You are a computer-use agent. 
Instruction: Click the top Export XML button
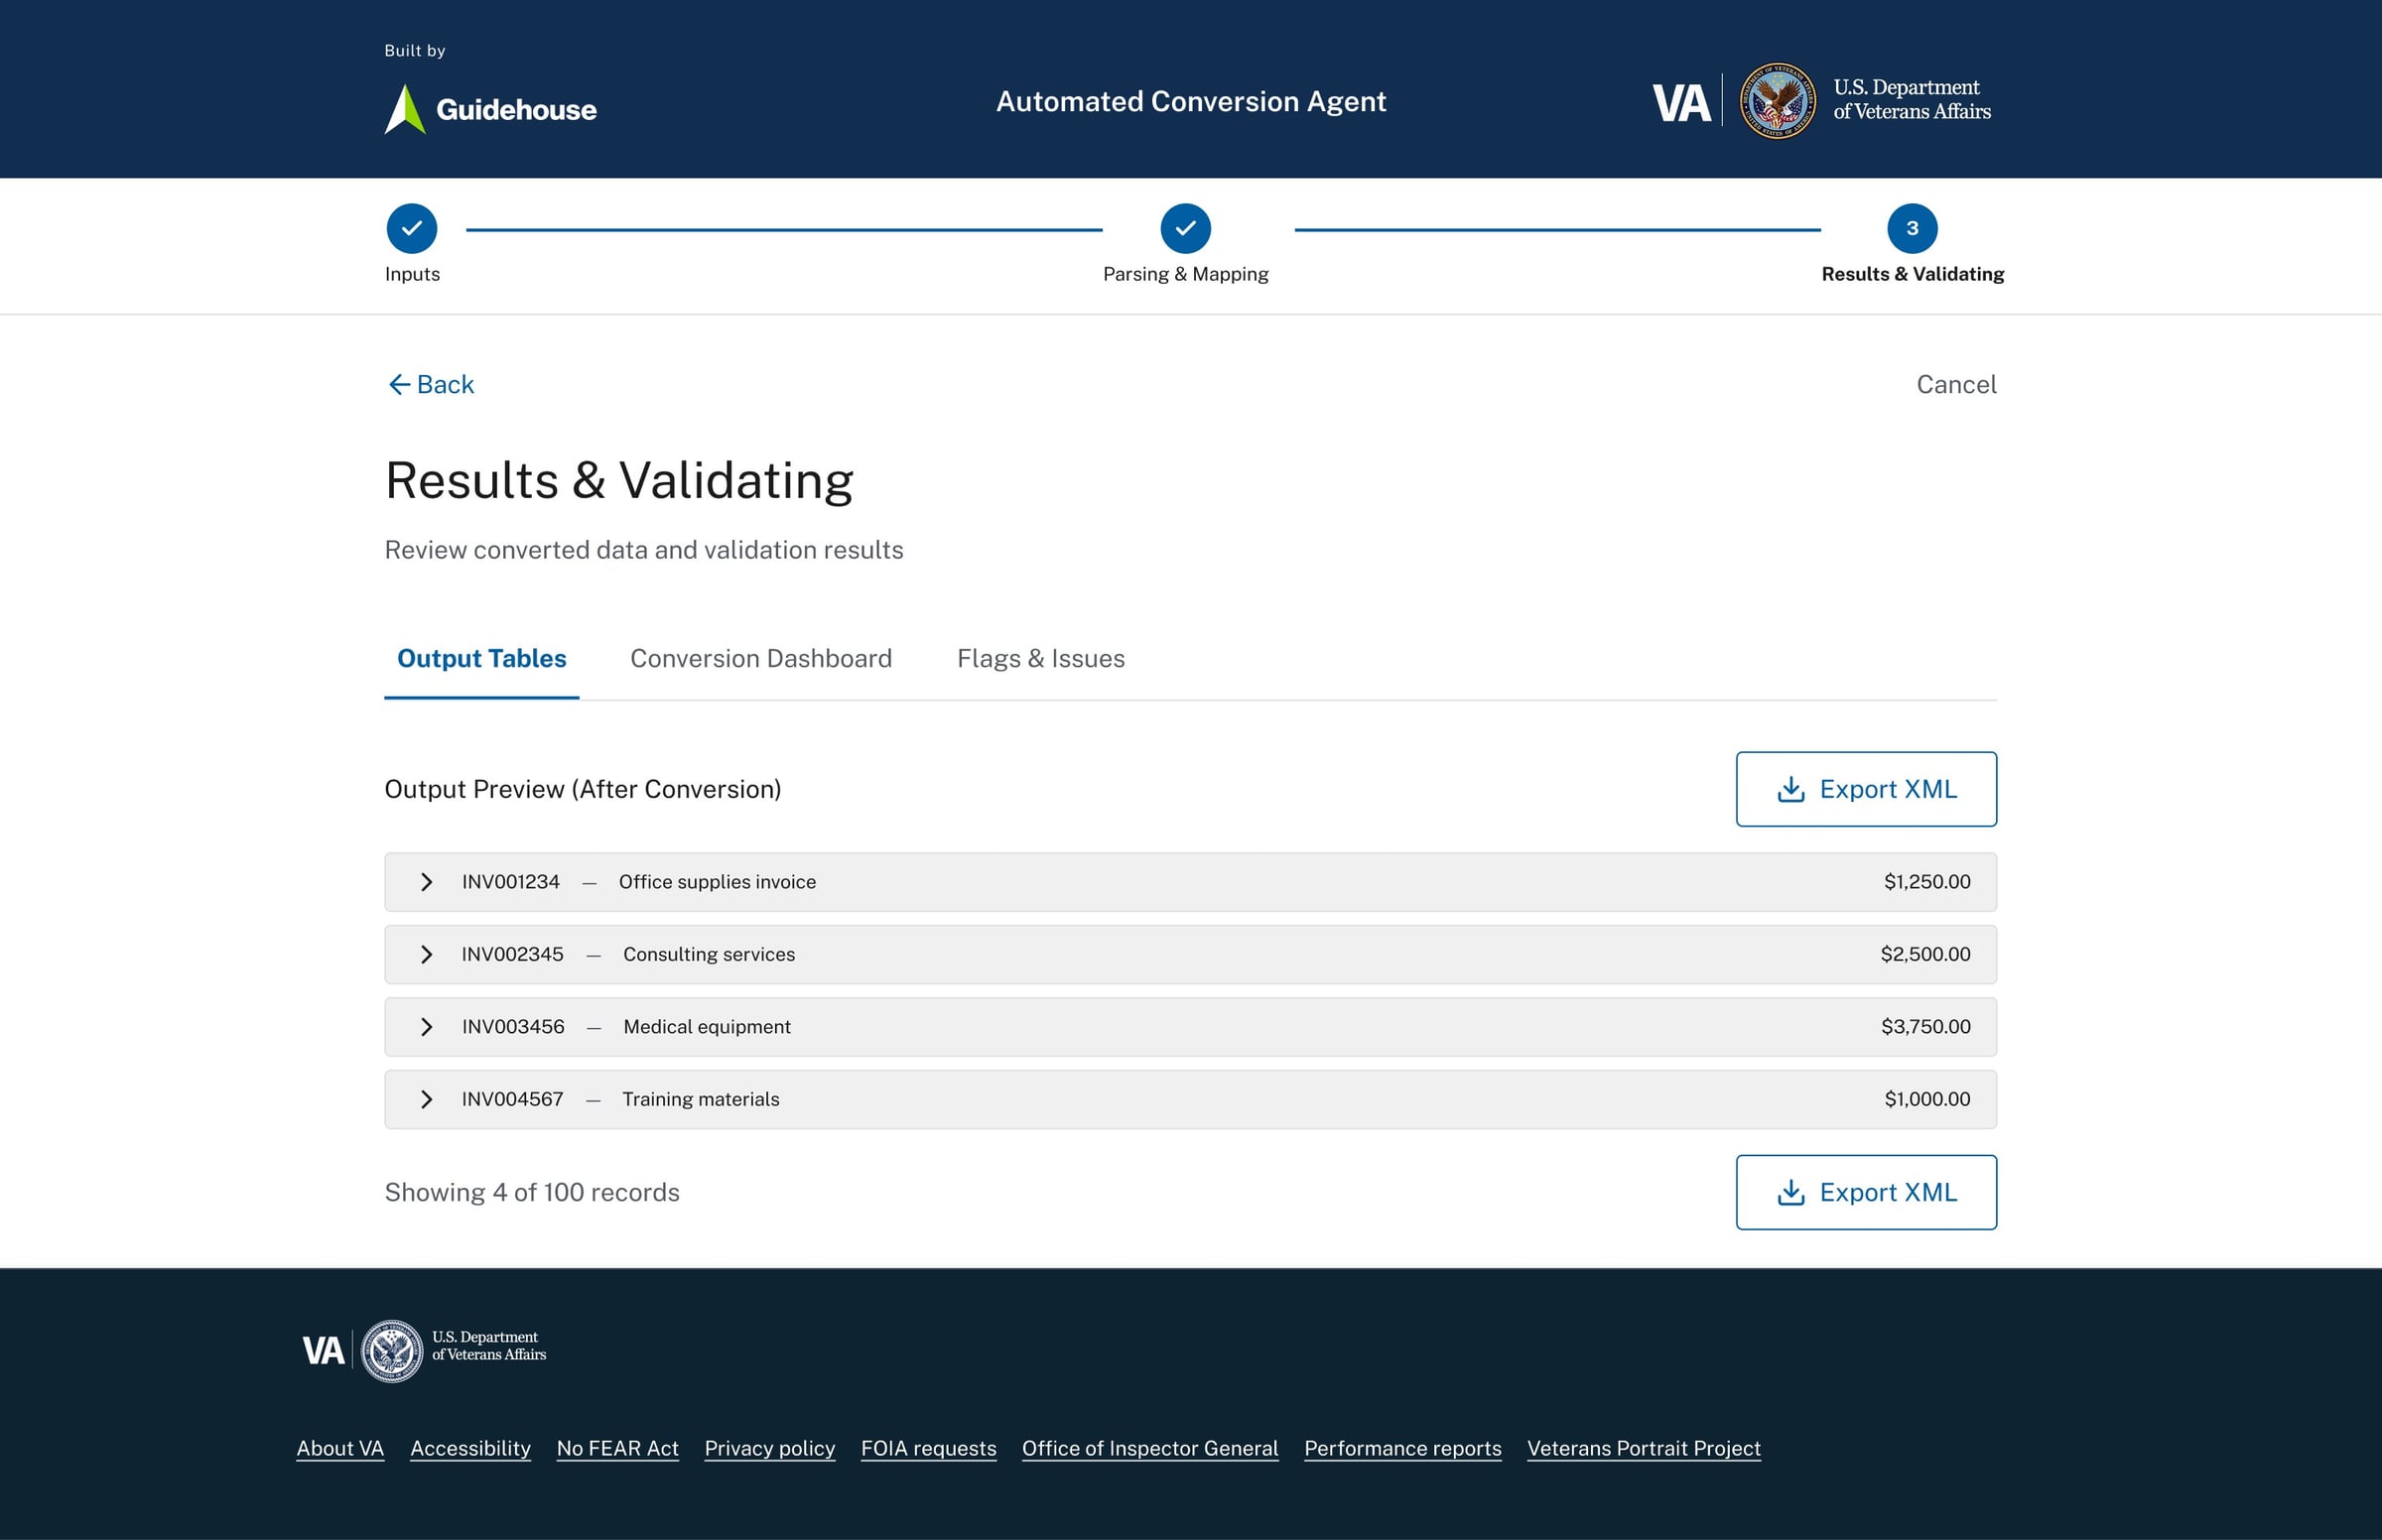coord(1865,789)
